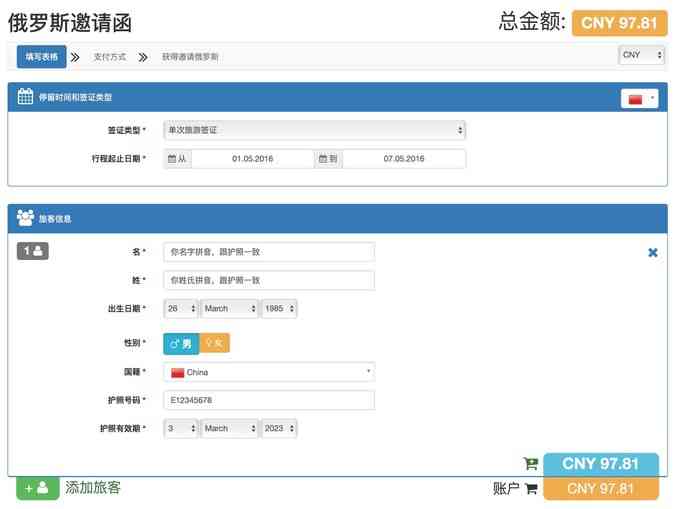The width and height of the screenshot is (680, 509).
Task: Click the black shopping cart icon by 账户
Action: tap(531, 489)
